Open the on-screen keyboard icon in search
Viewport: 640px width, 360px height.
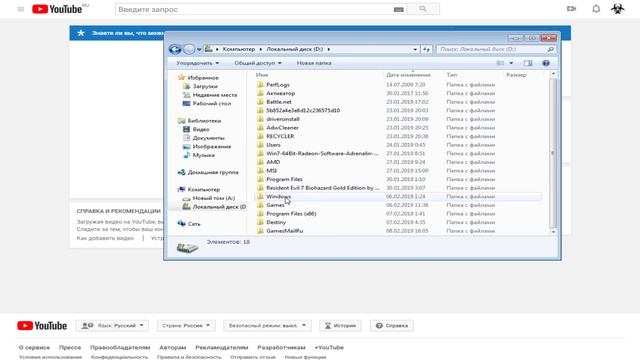point(399,9)
